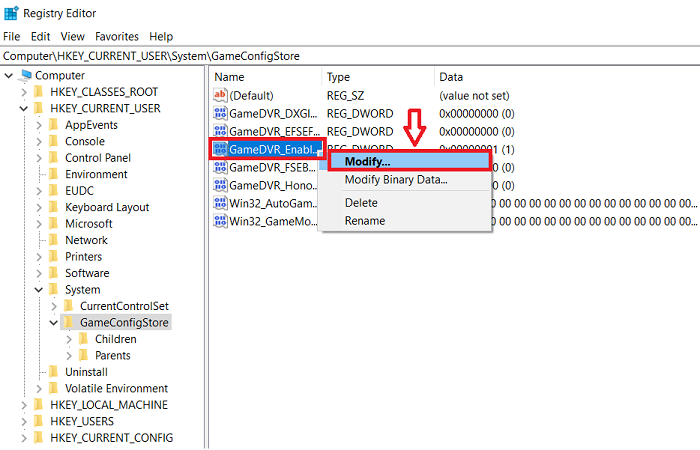Click the Children folder icon
Viewport: 700px width, 450px height.
tap(83, 339)
